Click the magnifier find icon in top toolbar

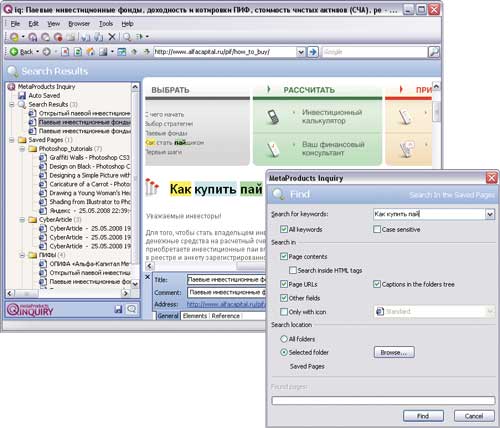coord(127,37)
